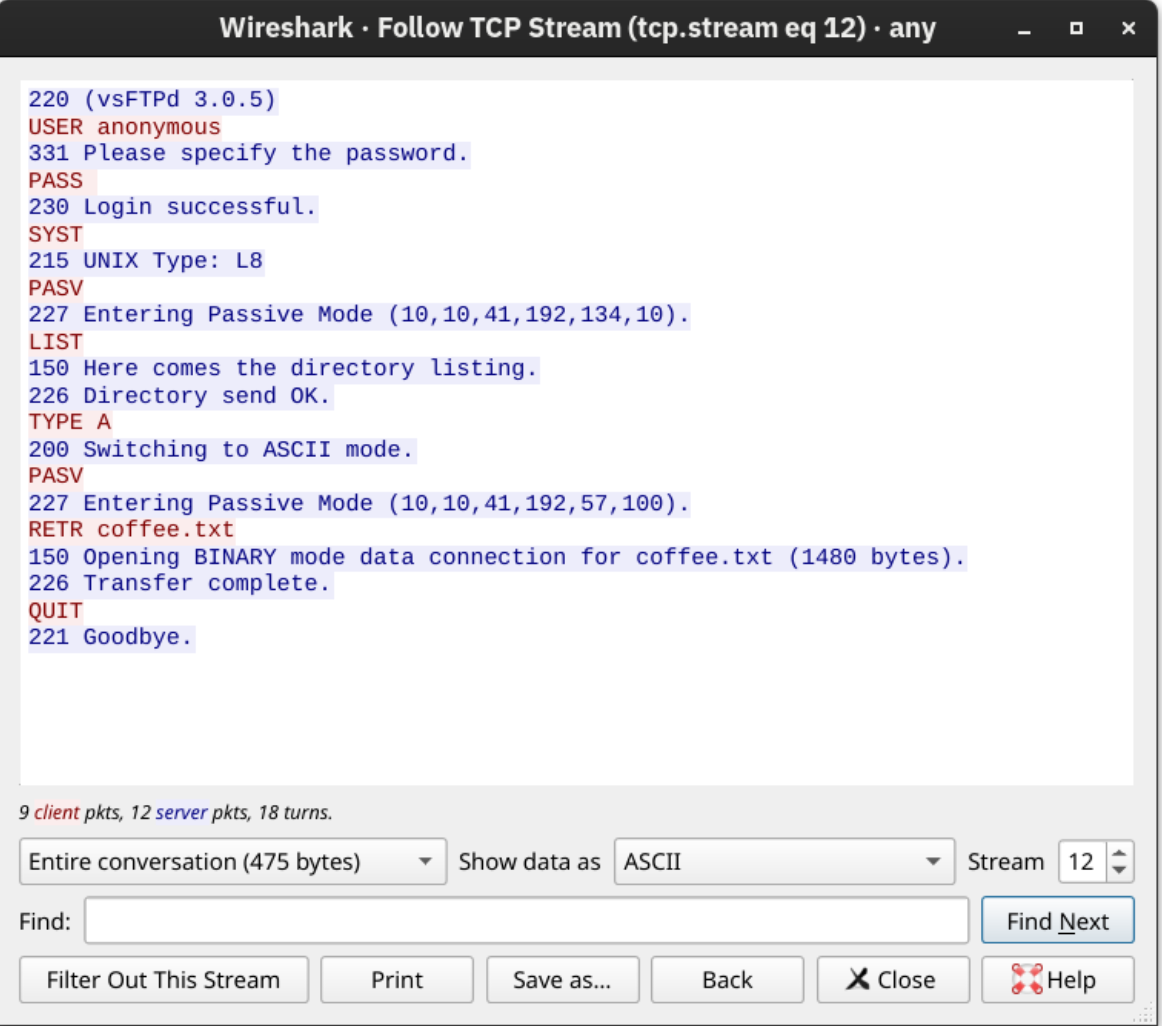Click the help lifebuoy icon
Screen dimensions: 1162x1026
pyautogui.click(x=1026, y=979)
